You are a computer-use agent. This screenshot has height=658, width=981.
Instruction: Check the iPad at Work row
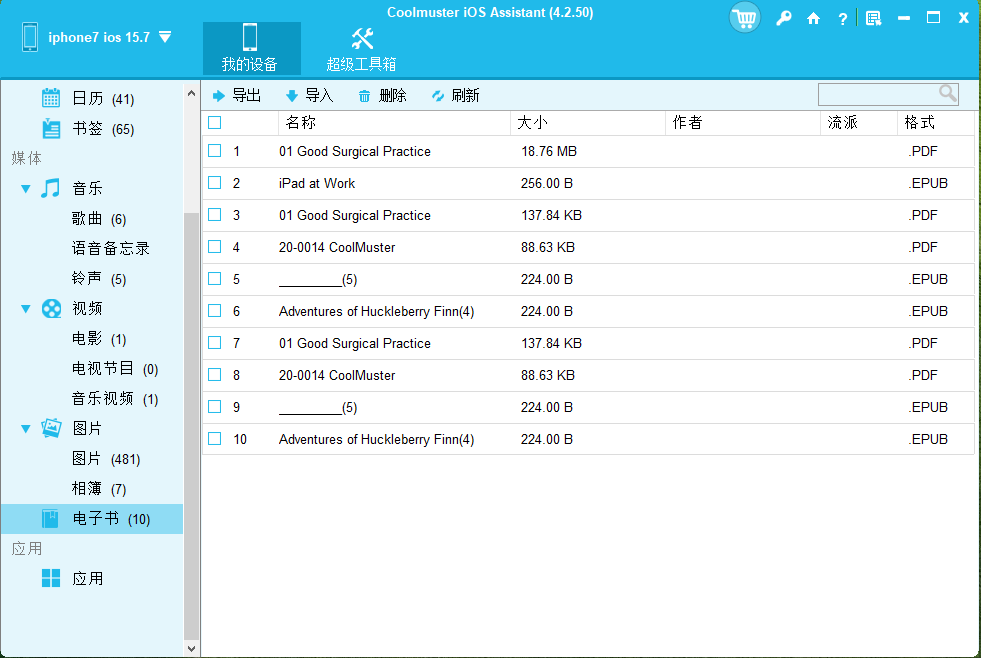(x=215, y=183)
